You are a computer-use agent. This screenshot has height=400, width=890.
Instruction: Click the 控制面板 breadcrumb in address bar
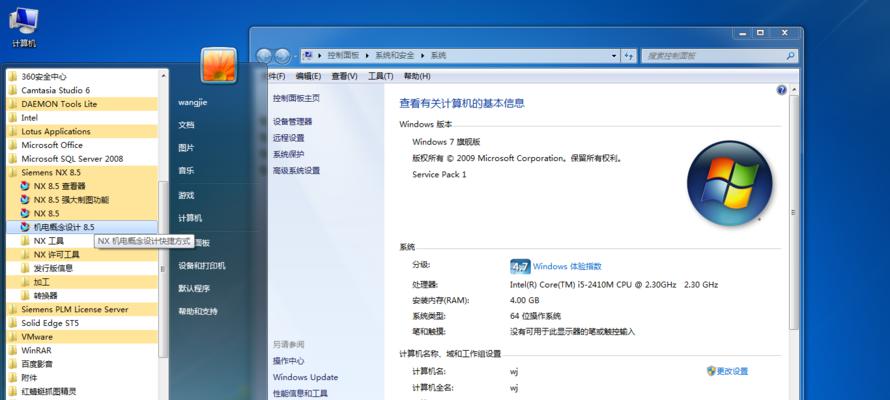pyautogui.click(x=343, y=56)
